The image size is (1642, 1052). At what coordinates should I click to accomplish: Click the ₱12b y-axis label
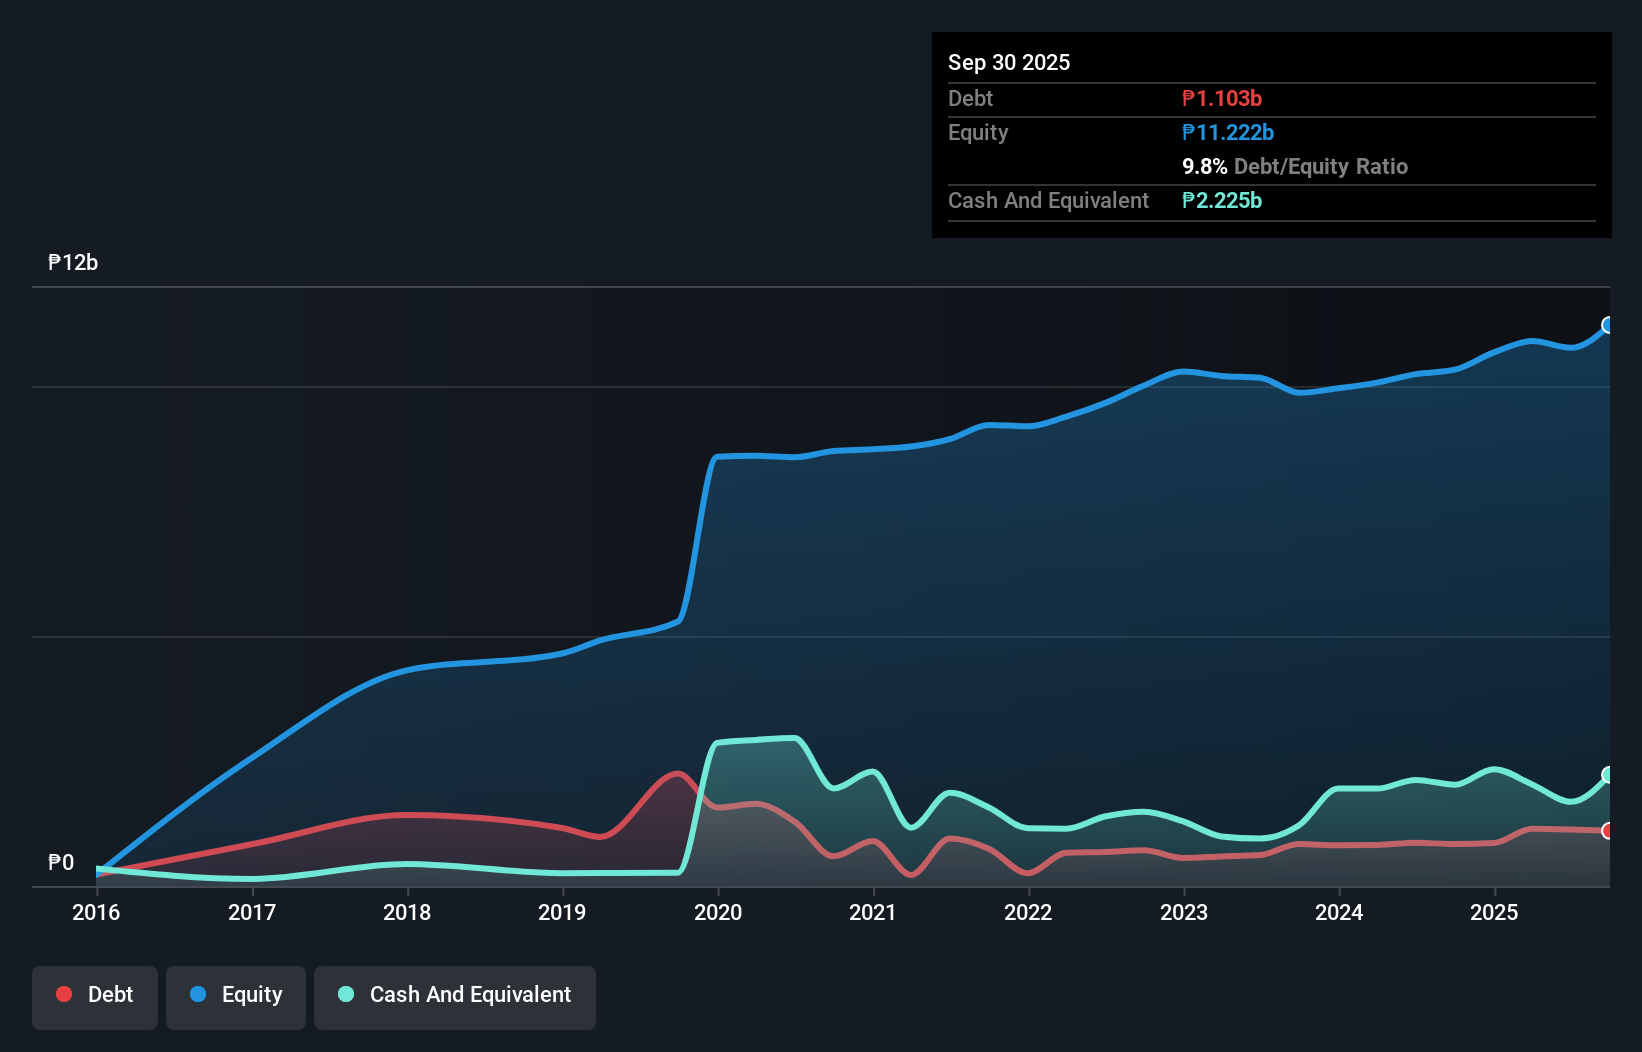pyautogui.click(x=73, y=263)
